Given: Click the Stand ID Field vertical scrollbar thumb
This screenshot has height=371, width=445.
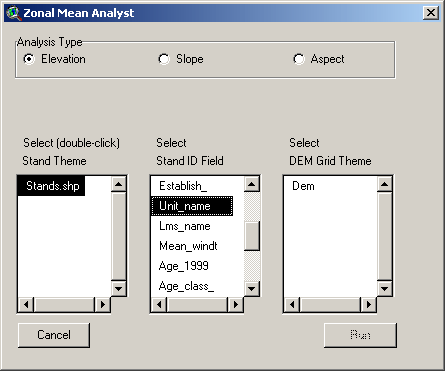Looking at the screenshot, I should point(252,236).
